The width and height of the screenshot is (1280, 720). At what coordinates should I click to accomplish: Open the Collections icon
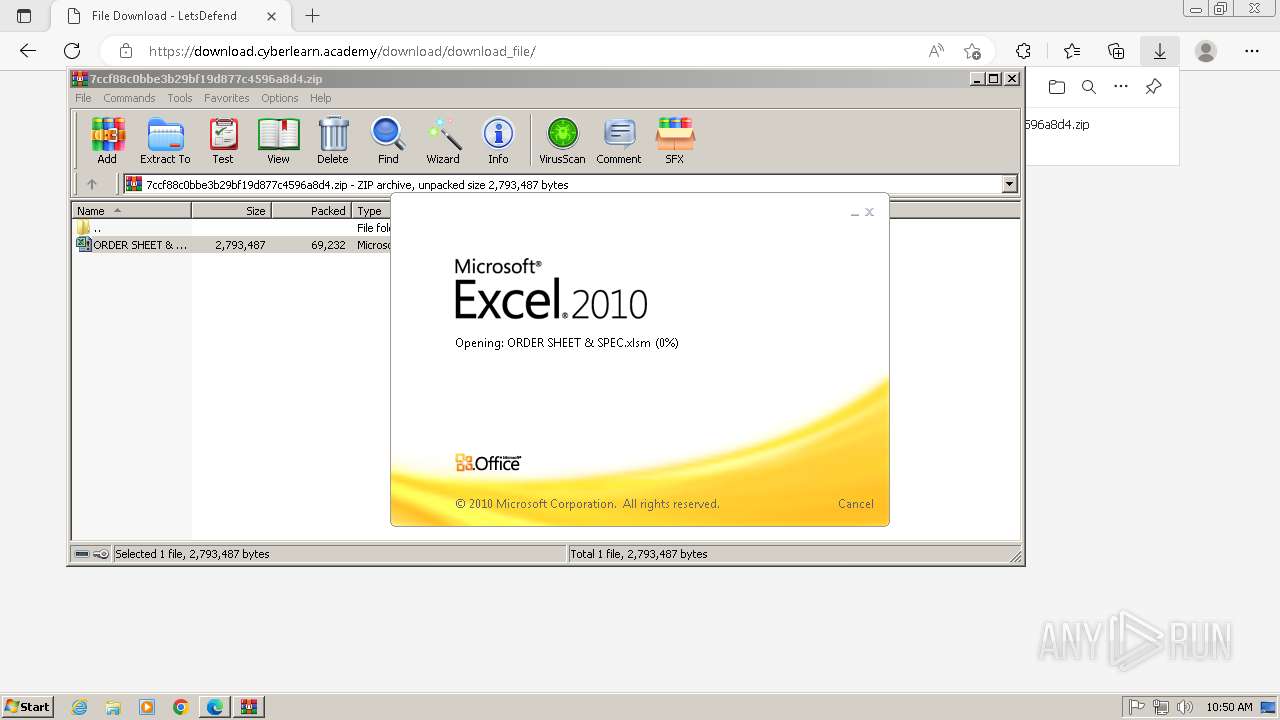click(x=1116, y=51)
